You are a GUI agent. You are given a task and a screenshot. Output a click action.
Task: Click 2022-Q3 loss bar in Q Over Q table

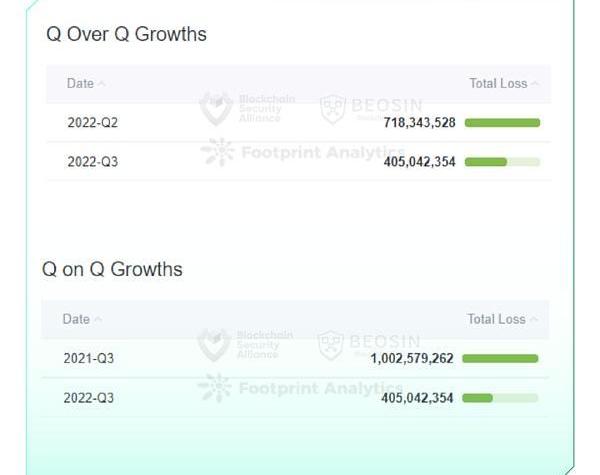pos(502,161)
